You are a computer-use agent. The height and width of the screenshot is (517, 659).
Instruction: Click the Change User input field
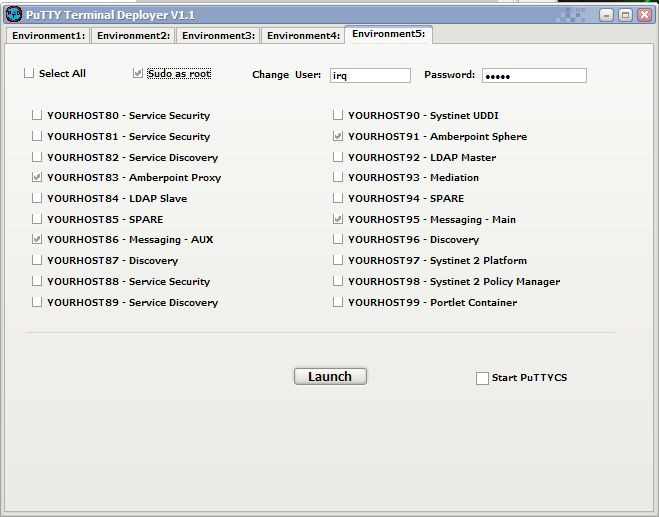coord(369,75)
